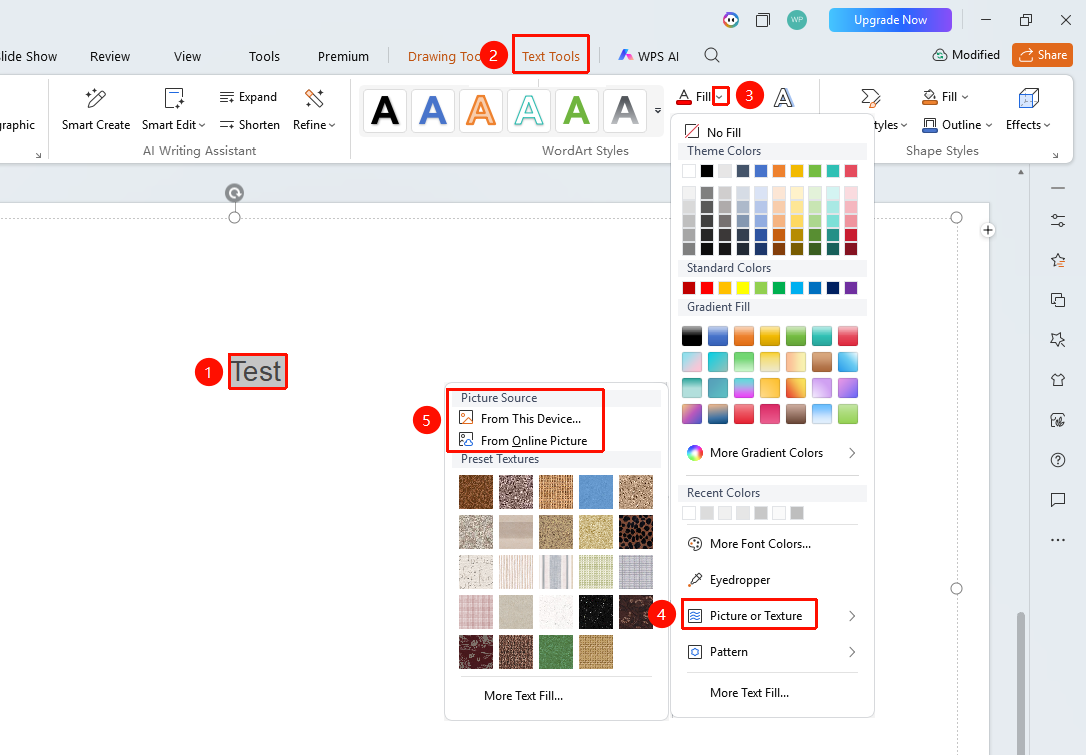
Task: Choose From This Device picture source
Action: [x=521, y=418]
